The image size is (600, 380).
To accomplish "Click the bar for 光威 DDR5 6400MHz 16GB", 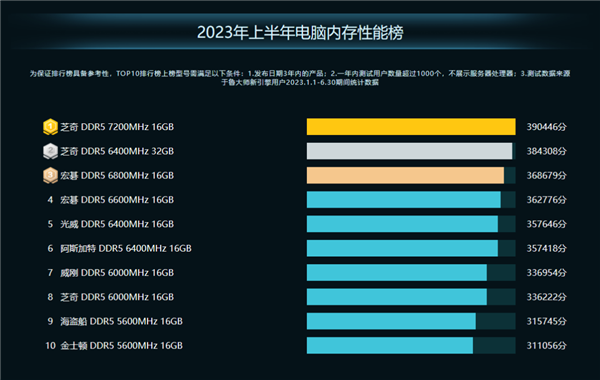I will click(x=402, y=224).
